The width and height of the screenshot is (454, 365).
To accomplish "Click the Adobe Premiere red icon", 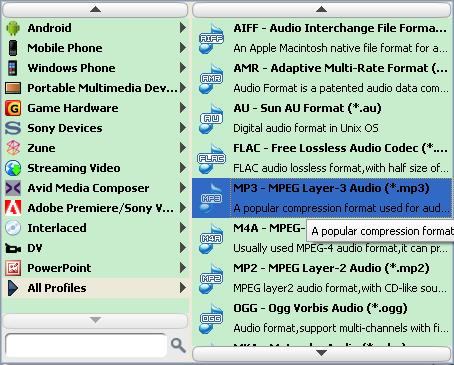I will pyautogui.click(x=13, y=208).
